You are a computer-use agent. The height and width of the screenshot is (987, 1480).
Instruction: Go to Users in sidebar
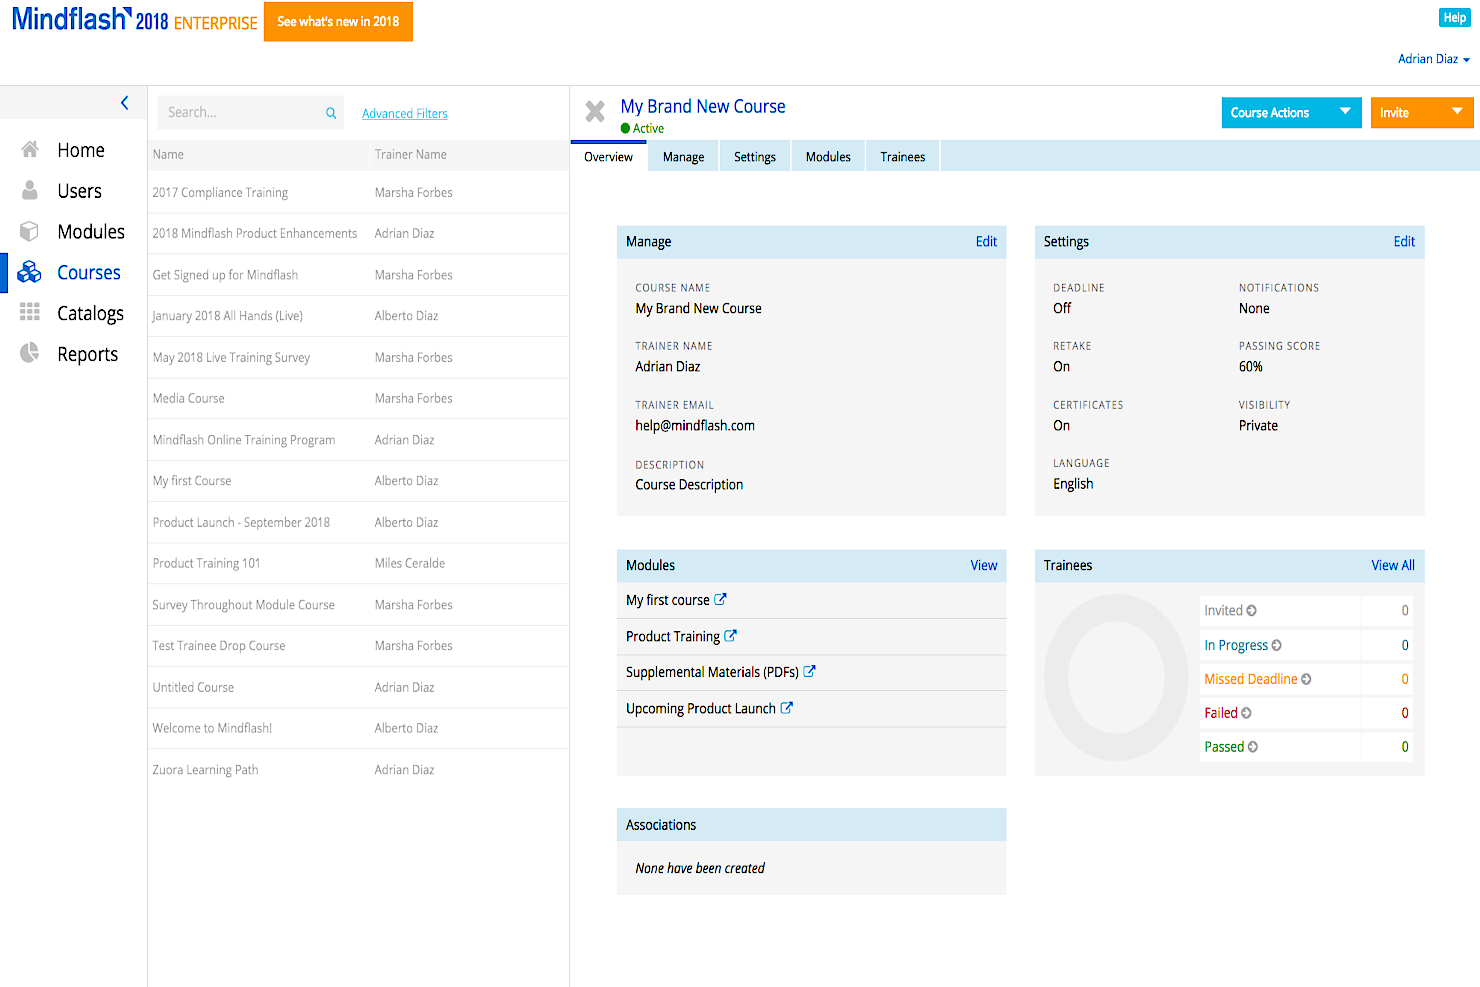(80, 191)
